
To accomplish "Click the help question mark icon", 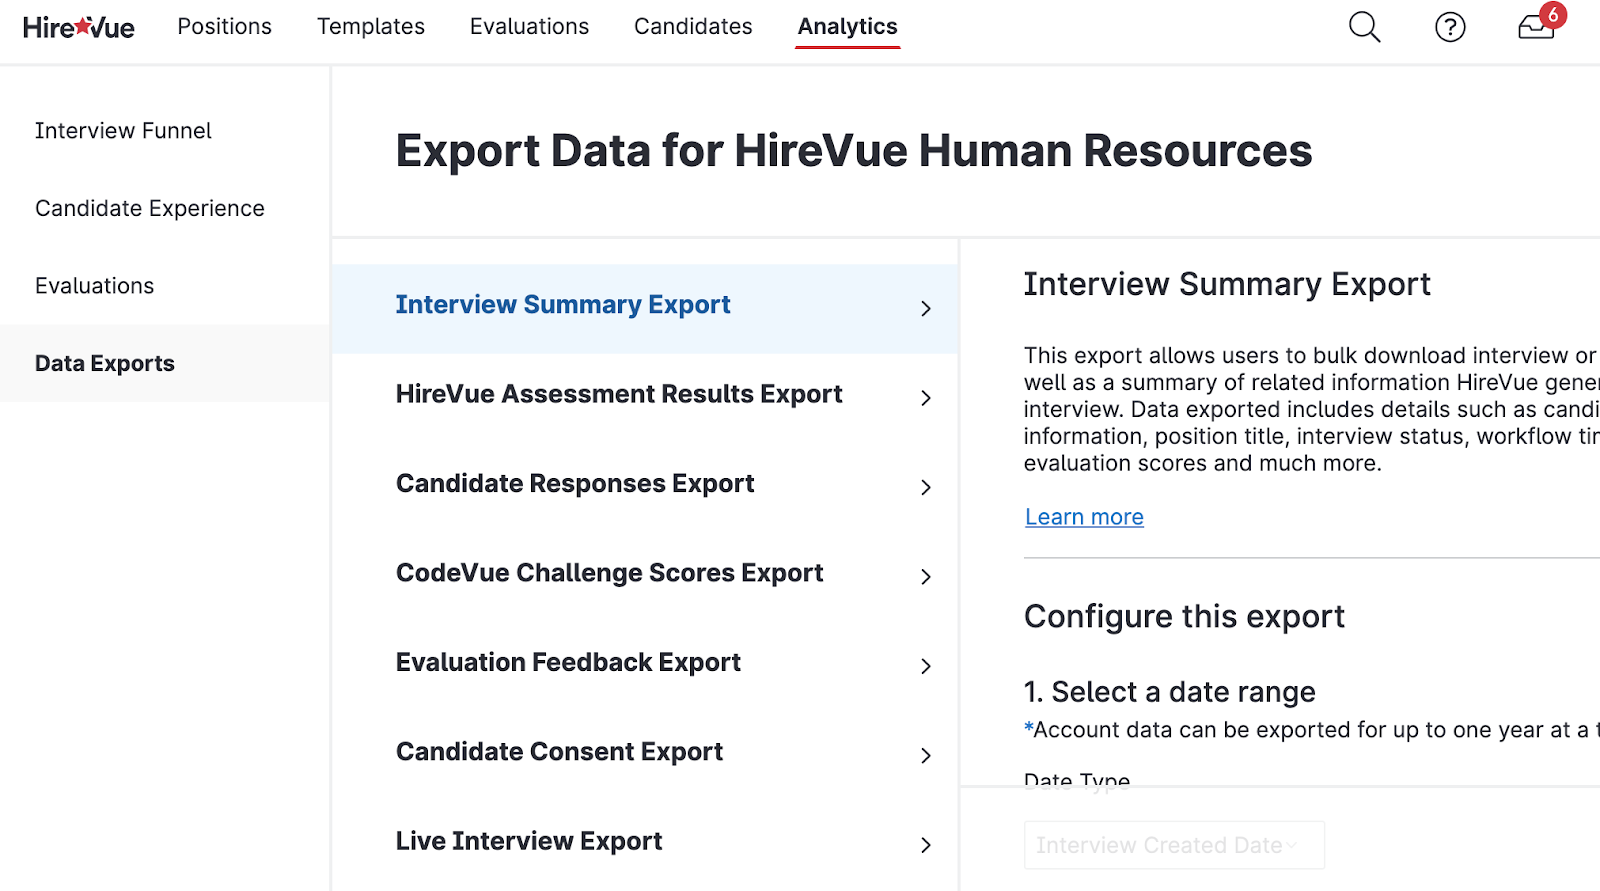I will pyautogui.click(x=1449, y=27).
